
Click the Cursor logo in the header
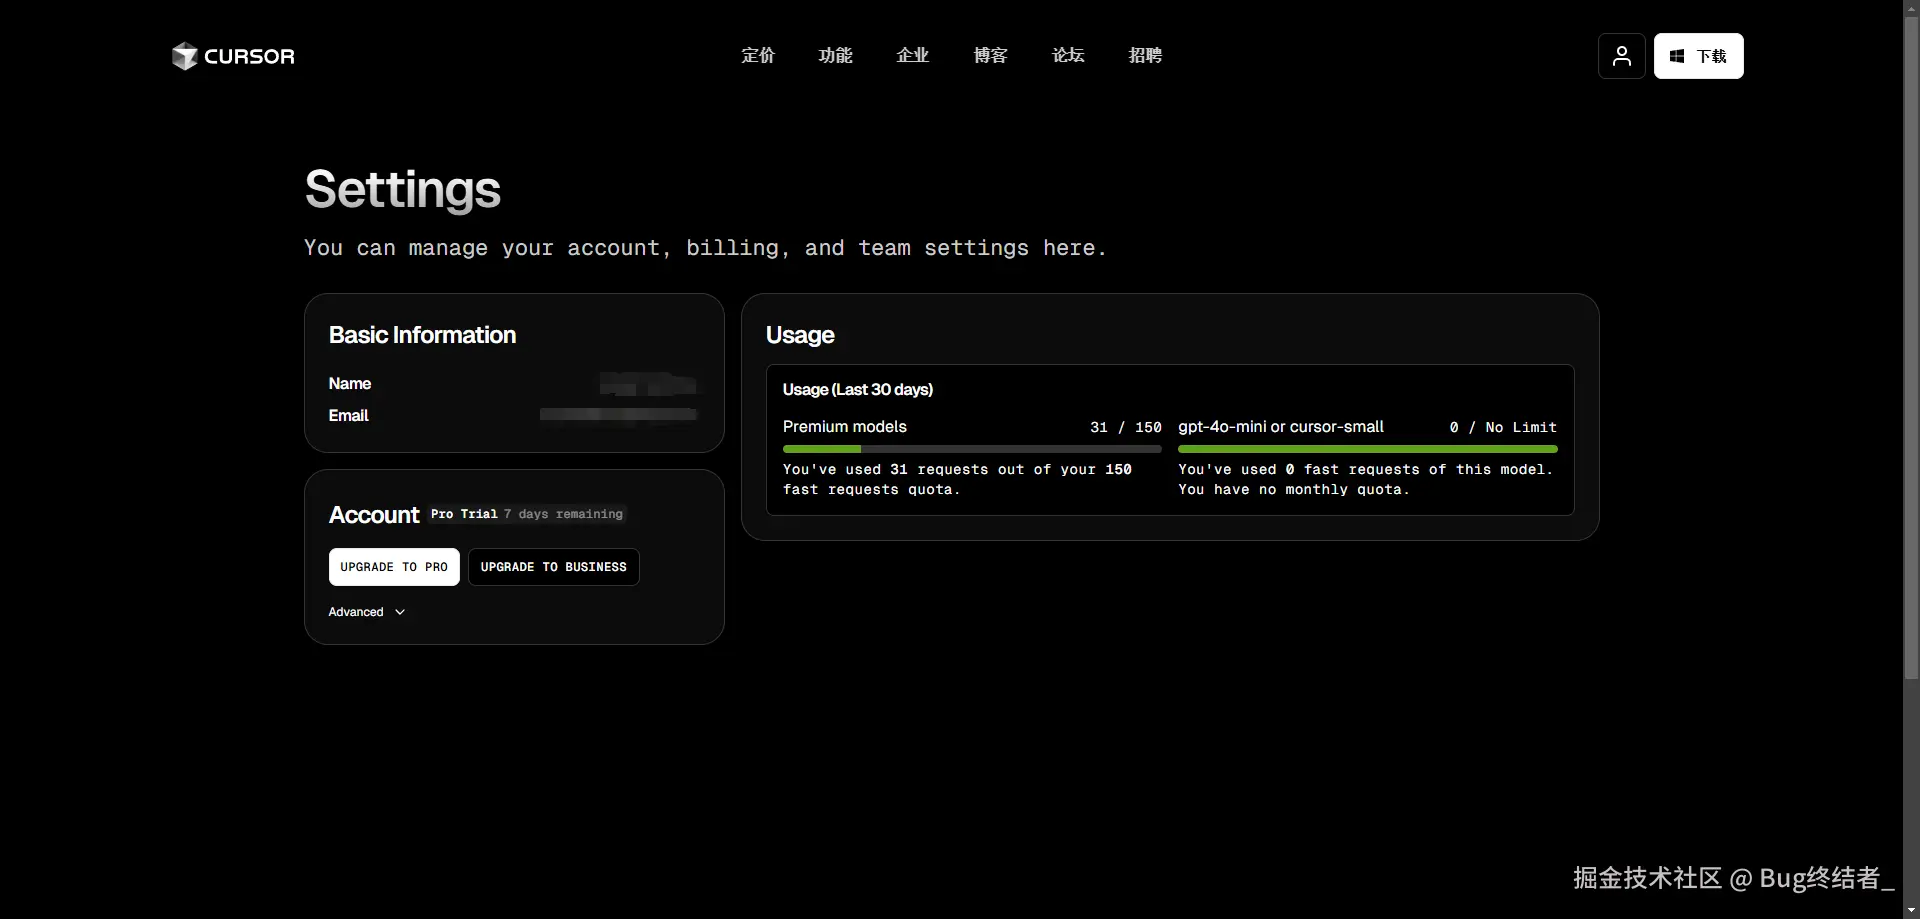233,56
